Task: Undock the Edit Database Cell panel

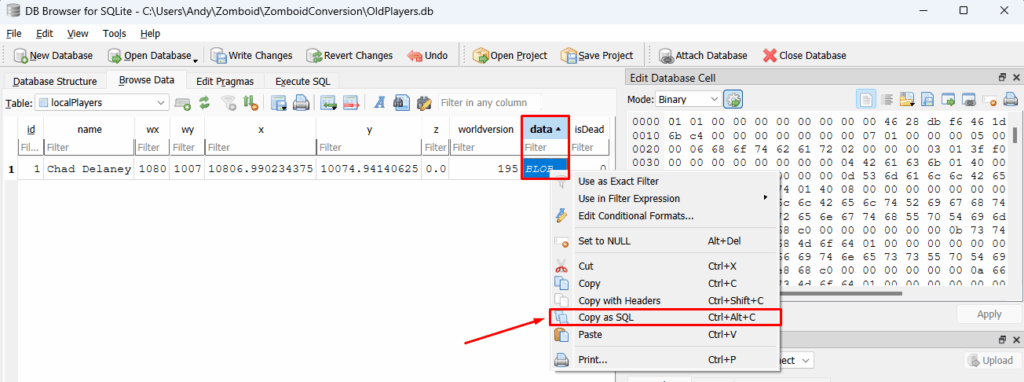Action: (1002, 78)
